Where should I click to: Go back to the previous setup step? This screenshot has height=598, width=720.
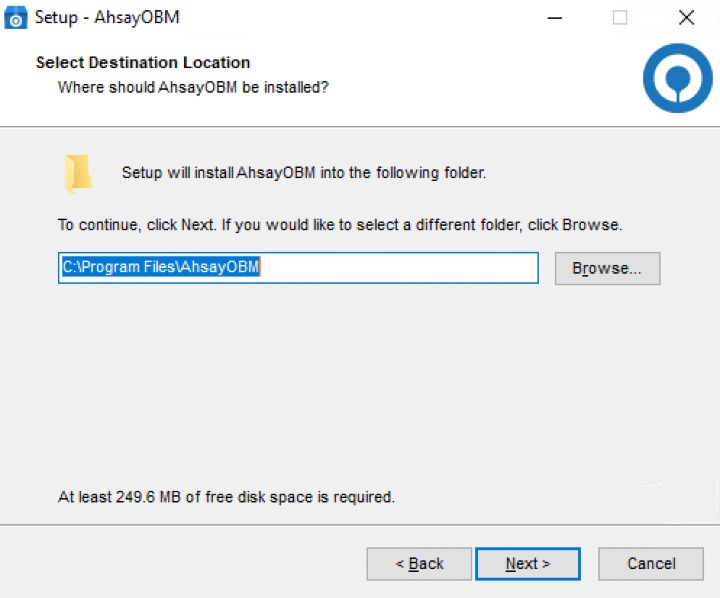tap(419, 564)
